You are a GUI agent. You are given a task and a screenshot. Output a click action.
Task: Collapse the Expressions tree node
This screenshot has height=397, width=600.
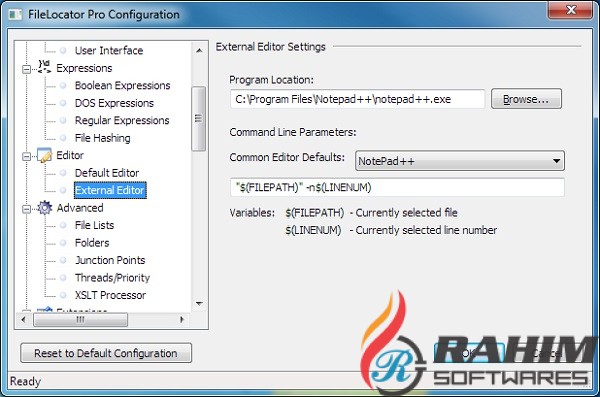(26, 69)
